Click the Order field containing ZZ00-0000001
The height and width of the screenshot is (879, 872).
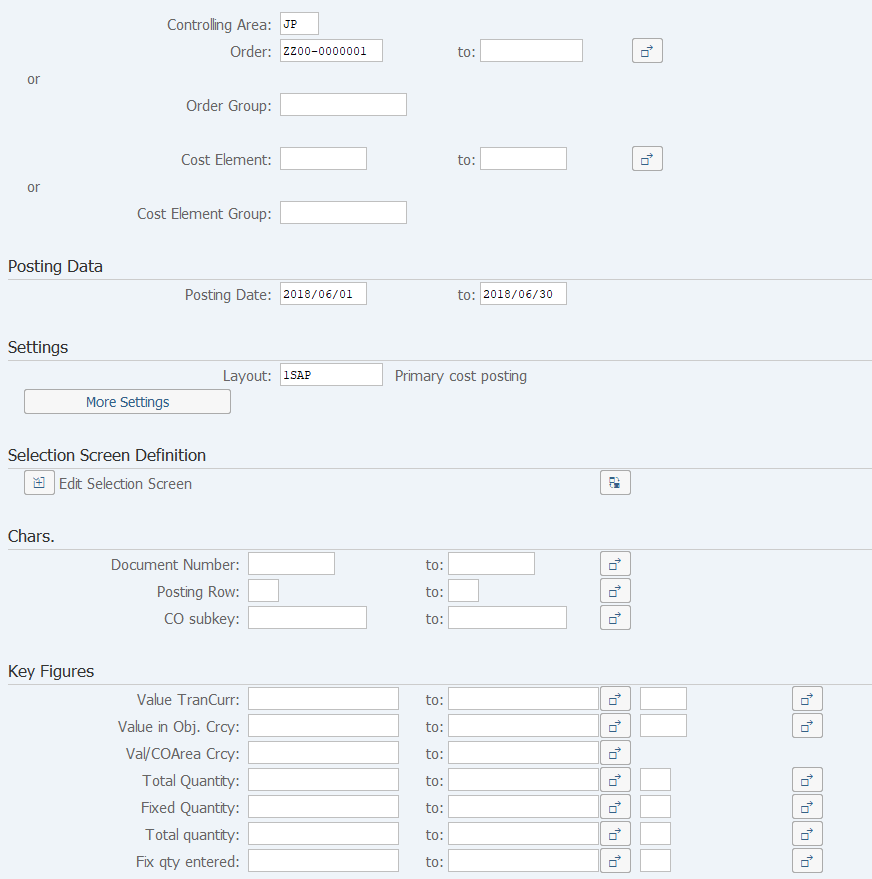click(x=330, y=50)
